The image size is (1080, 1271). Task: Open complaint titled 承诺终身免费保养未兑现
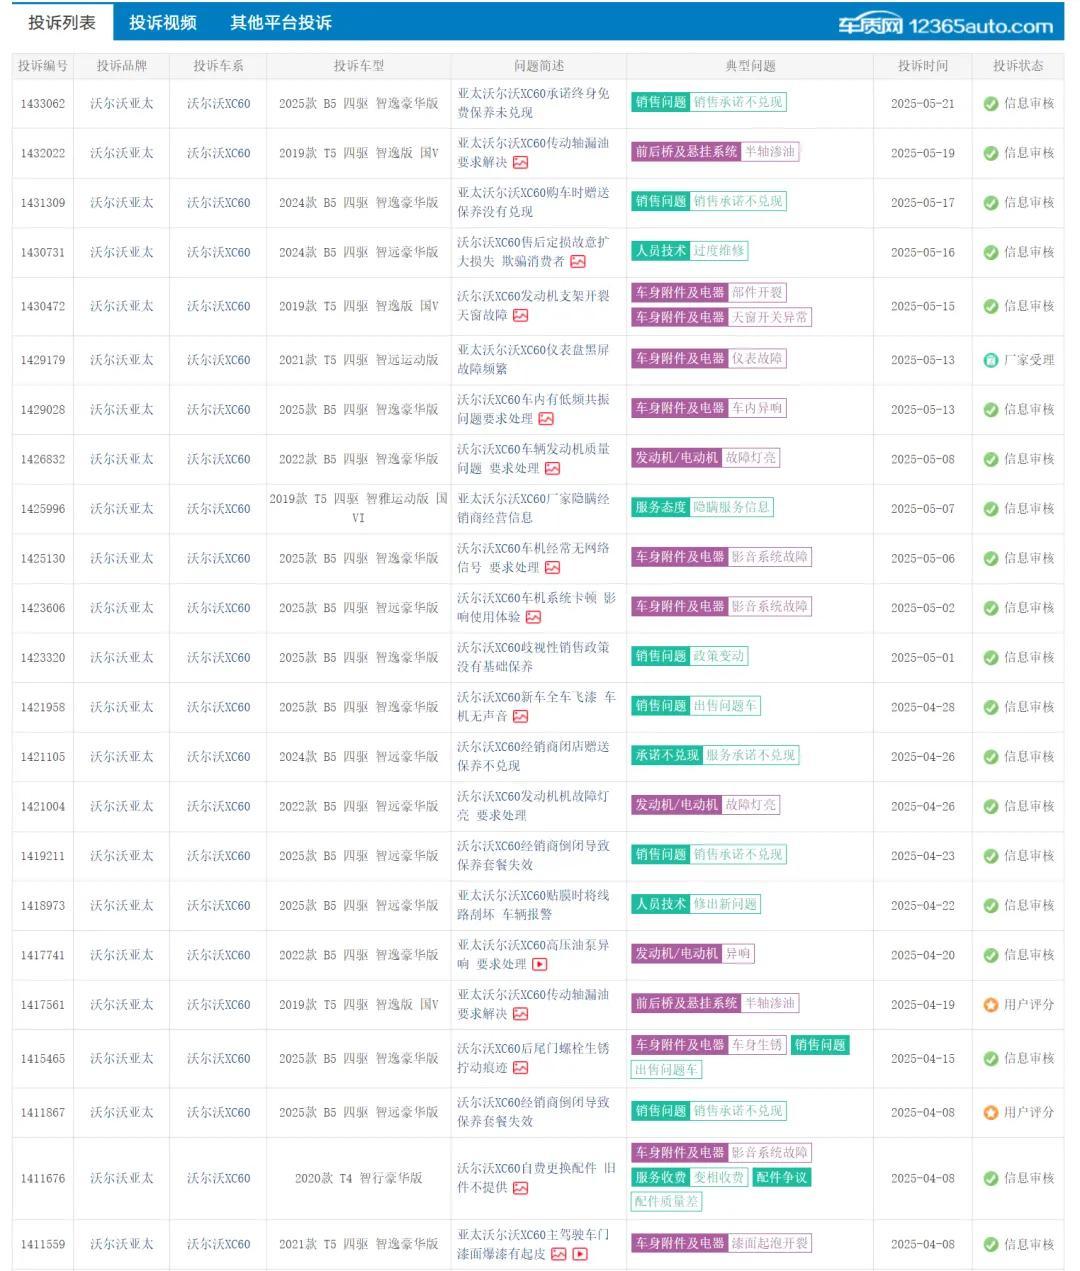coord(533,103)
